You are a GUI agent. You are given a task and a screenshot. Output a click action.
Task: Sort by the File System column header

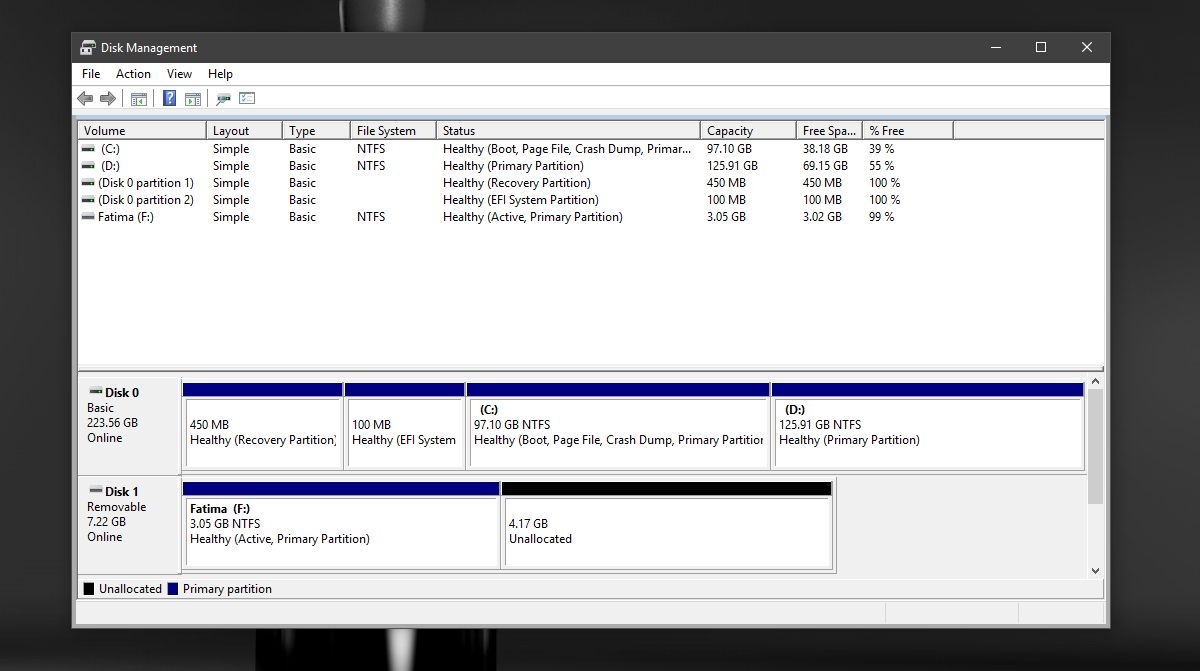(x=393, y=131)
